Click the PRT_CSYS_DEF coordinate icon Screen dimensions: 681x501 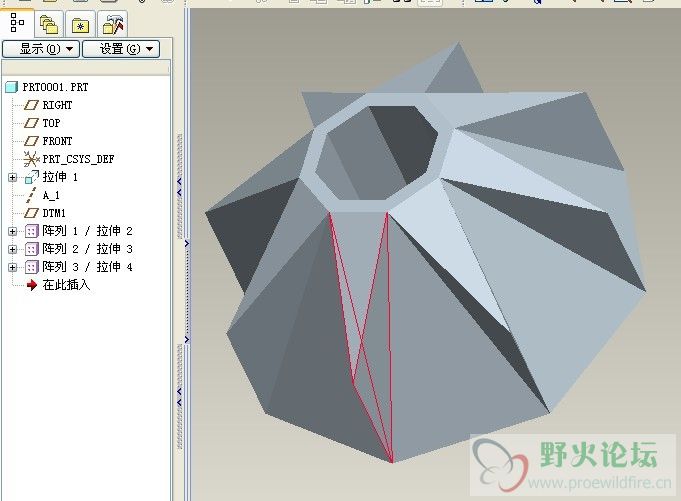31,159
